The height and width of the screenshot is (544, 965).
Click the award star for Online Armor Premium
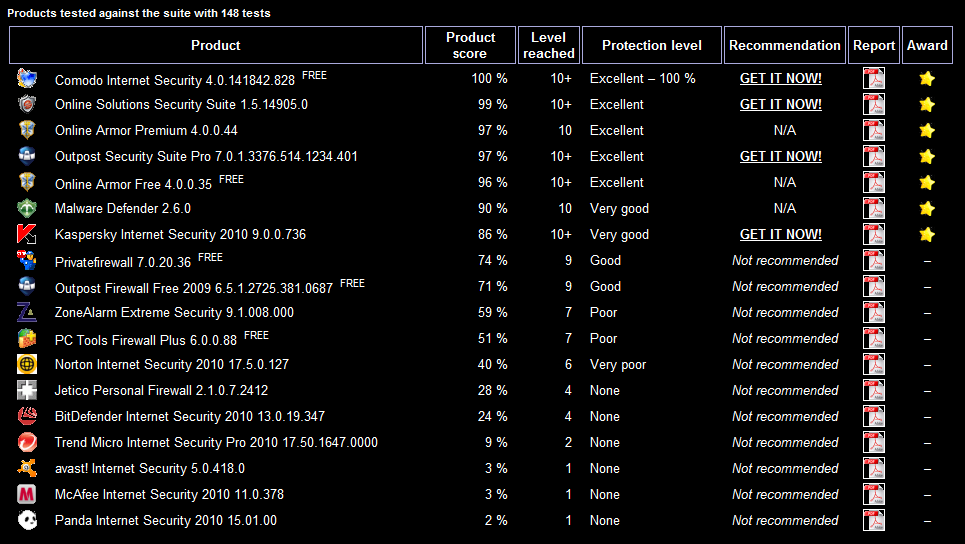[x=927, y=130]
